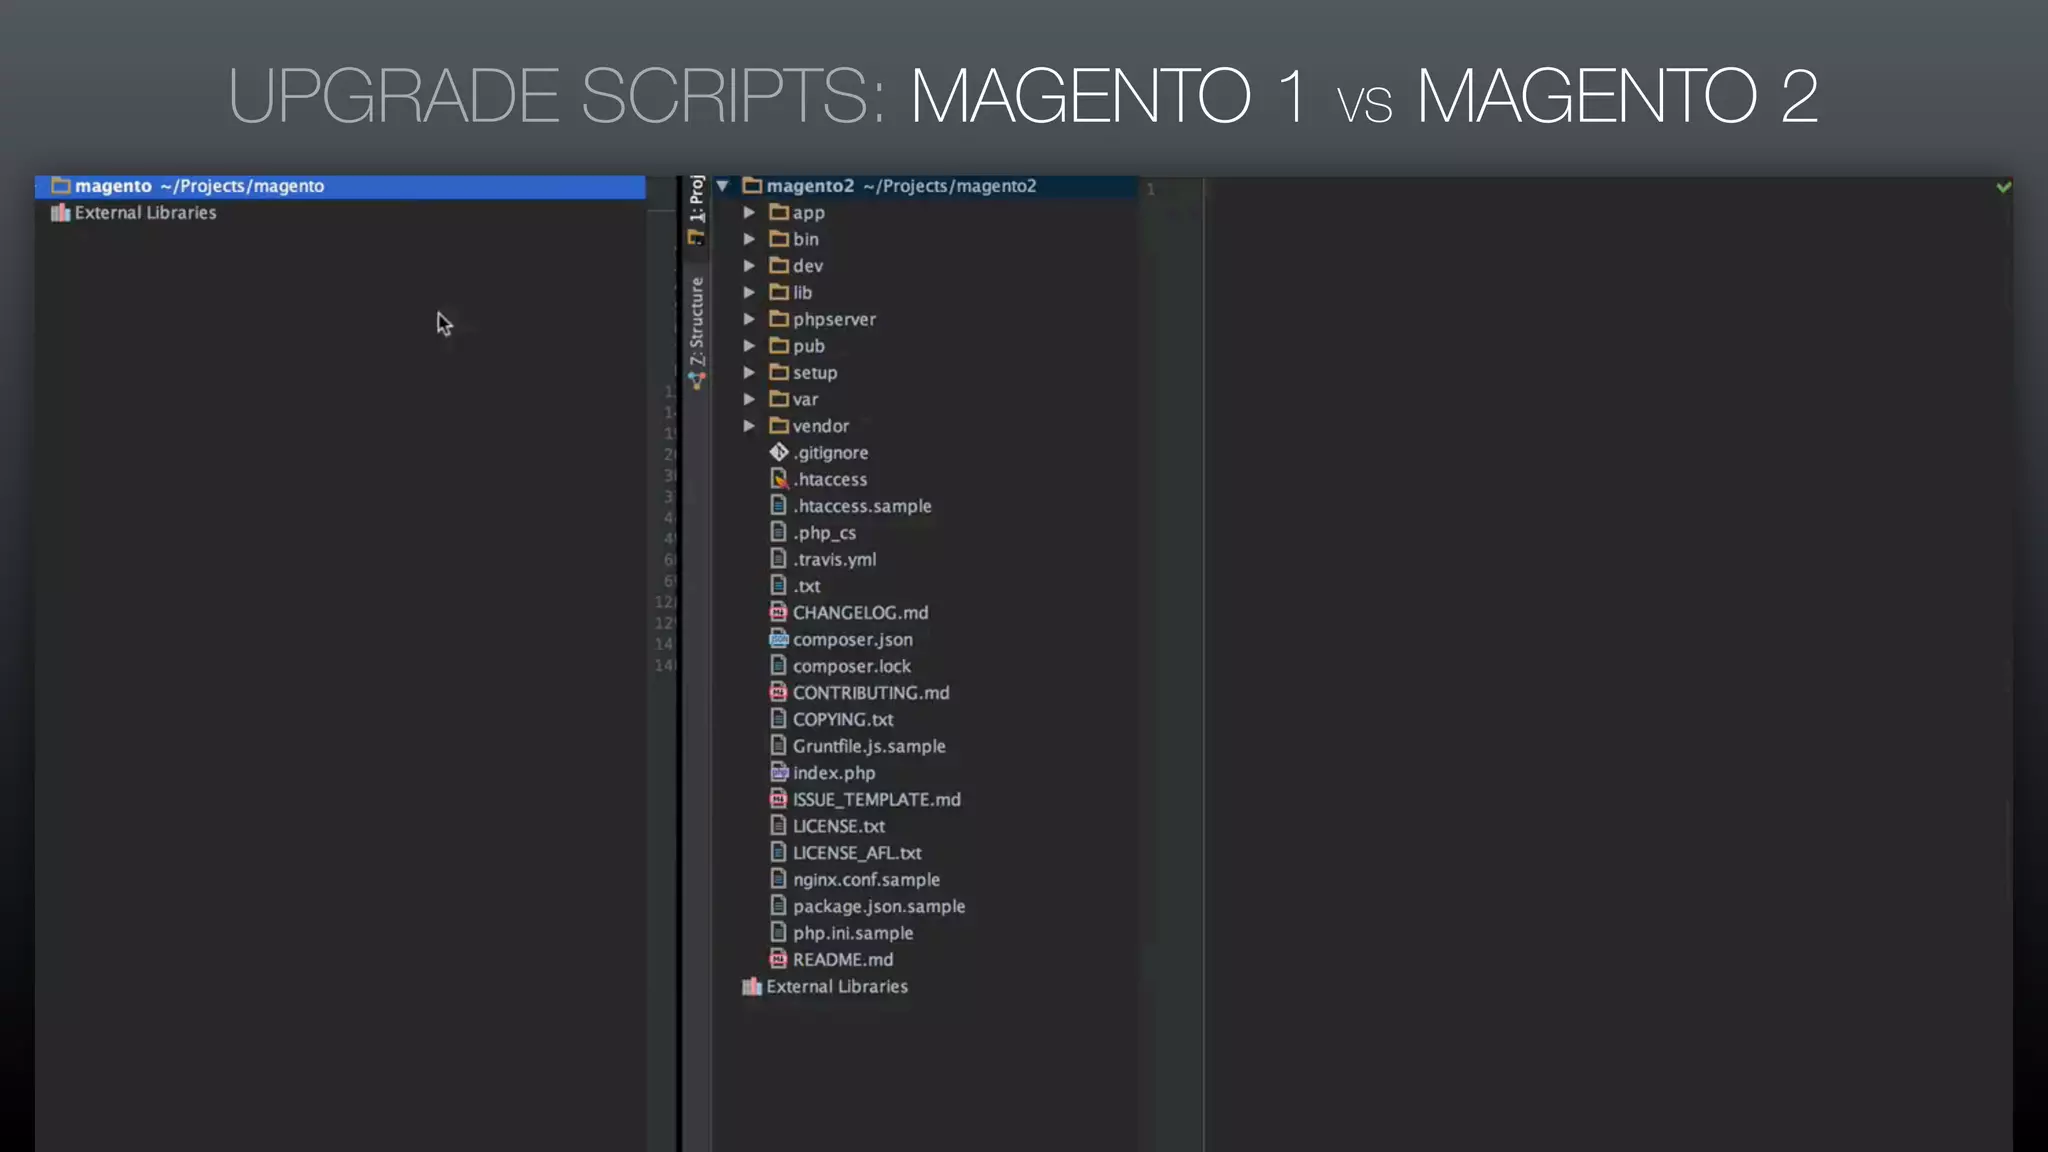The height and width of the screenshot is (1152, 2048).
Task: Select the magento2 ~/Projects/magento2 row
Action: pos(925,186)
